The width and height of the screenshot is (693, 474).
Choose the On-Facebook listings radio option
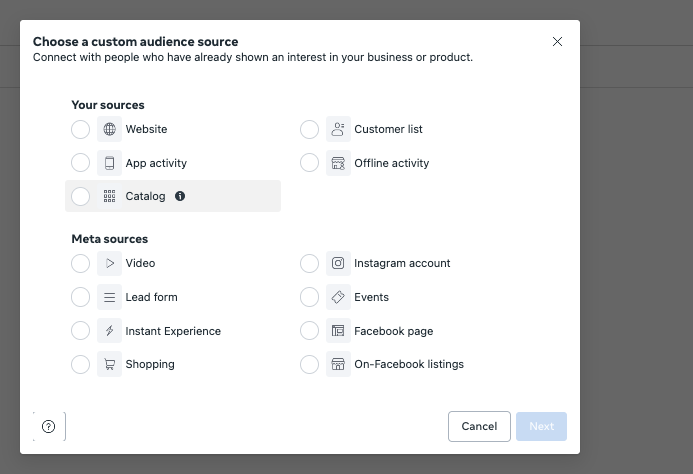(x=309, y=364)
